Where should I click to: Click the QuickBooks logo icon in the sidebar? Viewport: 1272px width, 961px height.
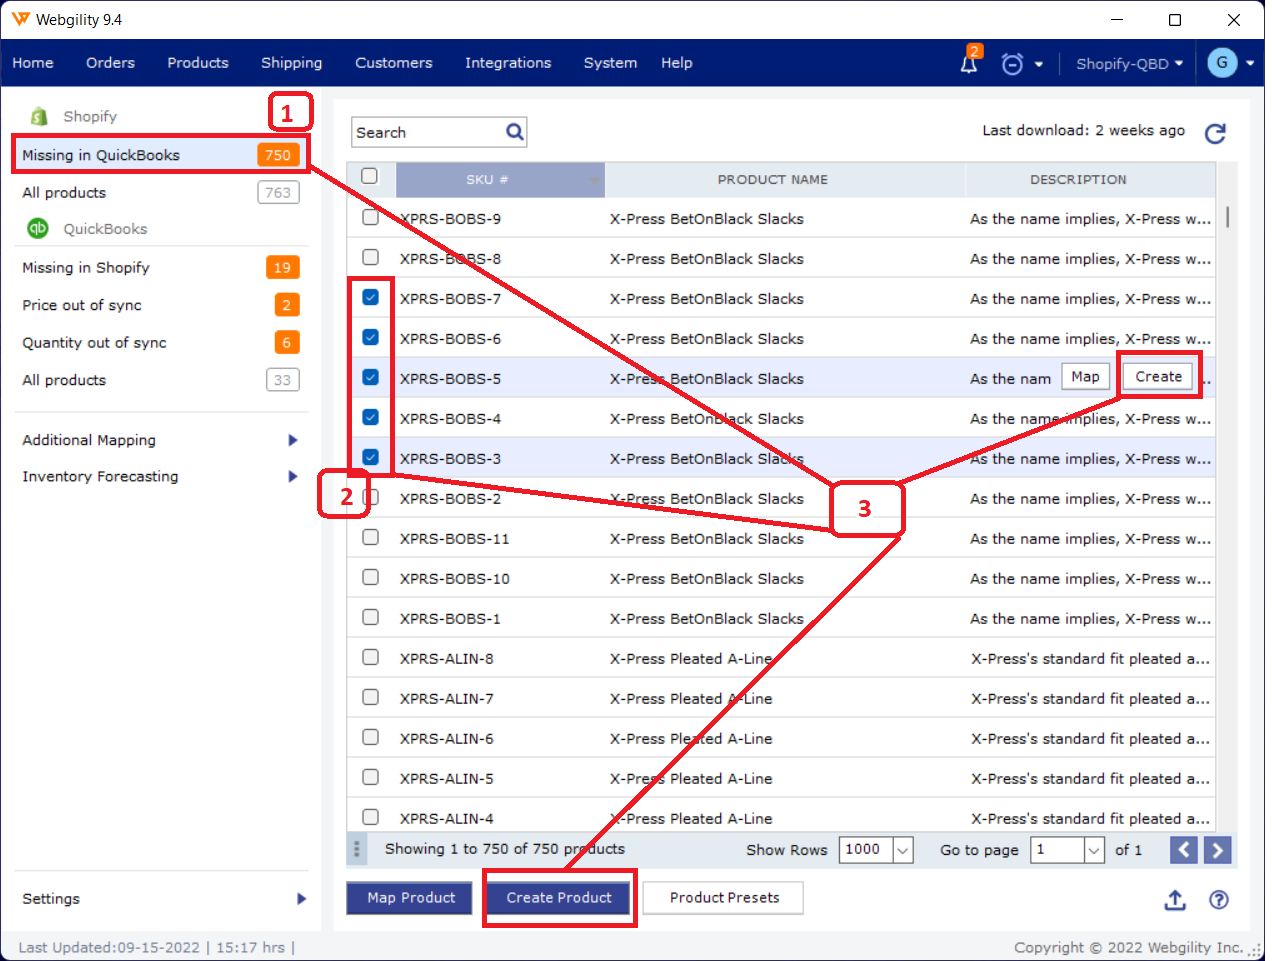pyautogui.click(x=38, y=228)
